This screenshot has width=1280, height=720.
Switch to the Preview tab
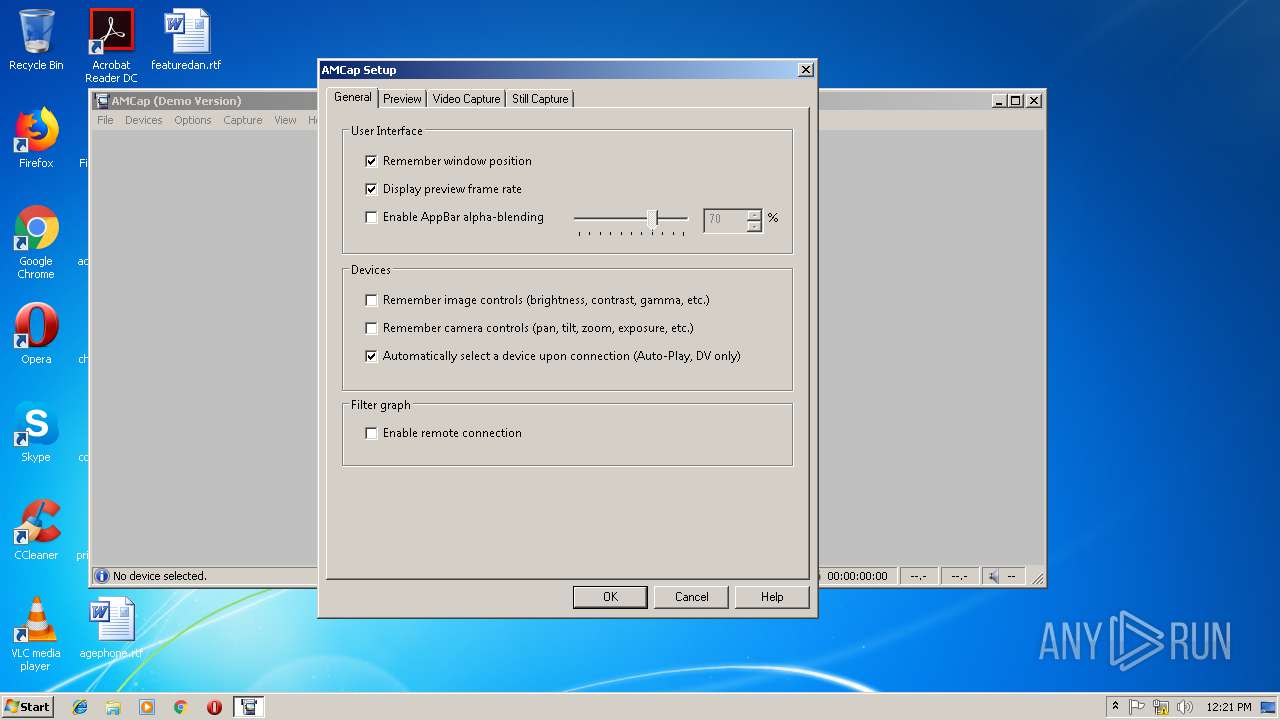(402, 99)
